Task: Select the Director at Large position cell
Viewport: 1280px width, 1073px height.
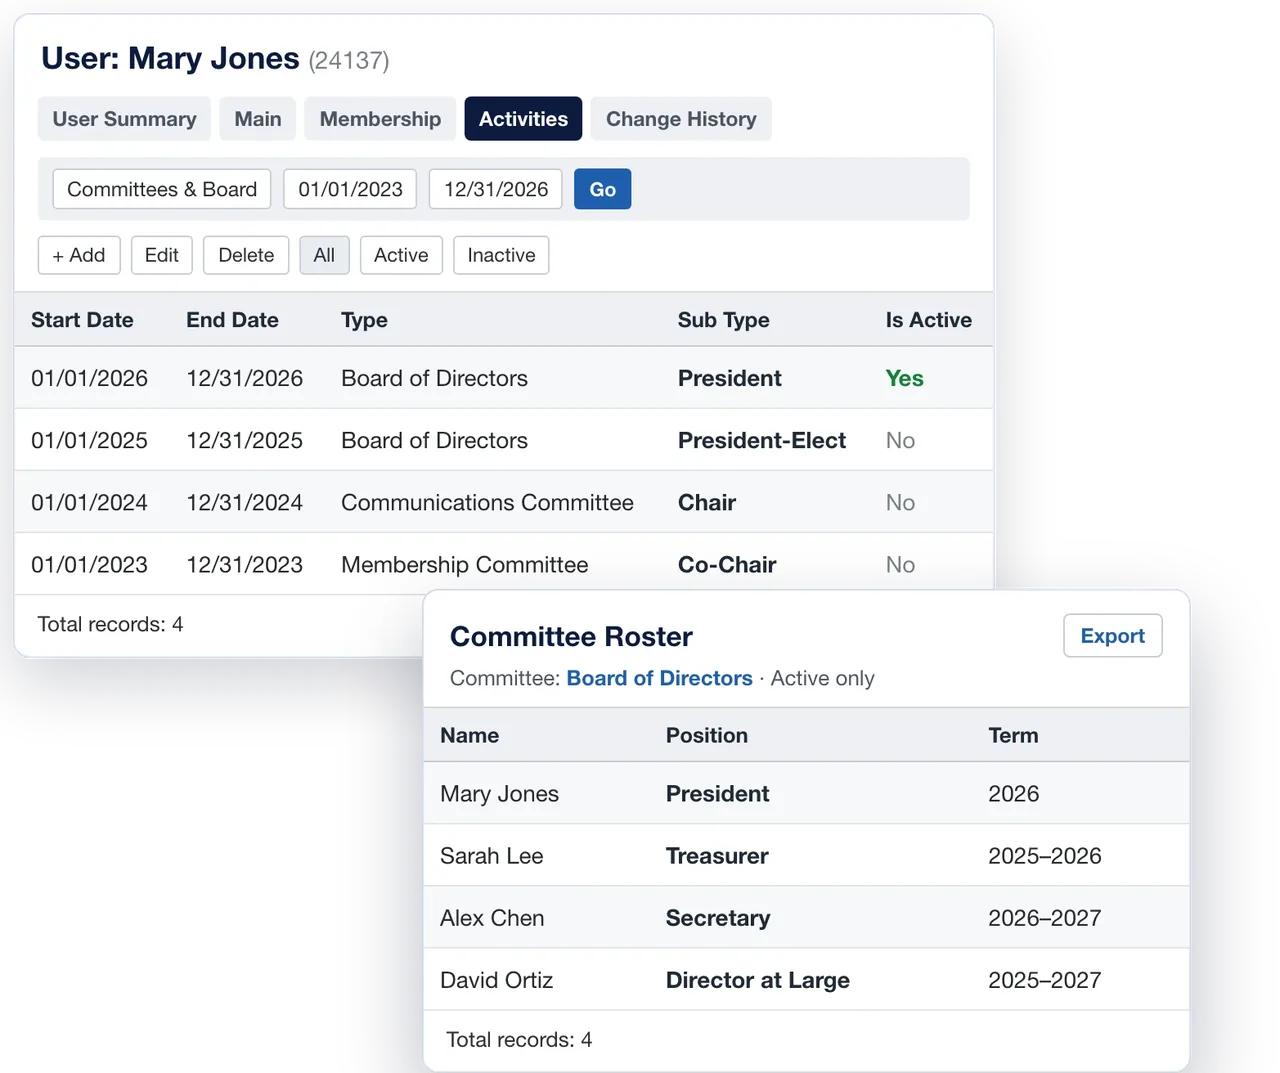Action: coord(758,979)
